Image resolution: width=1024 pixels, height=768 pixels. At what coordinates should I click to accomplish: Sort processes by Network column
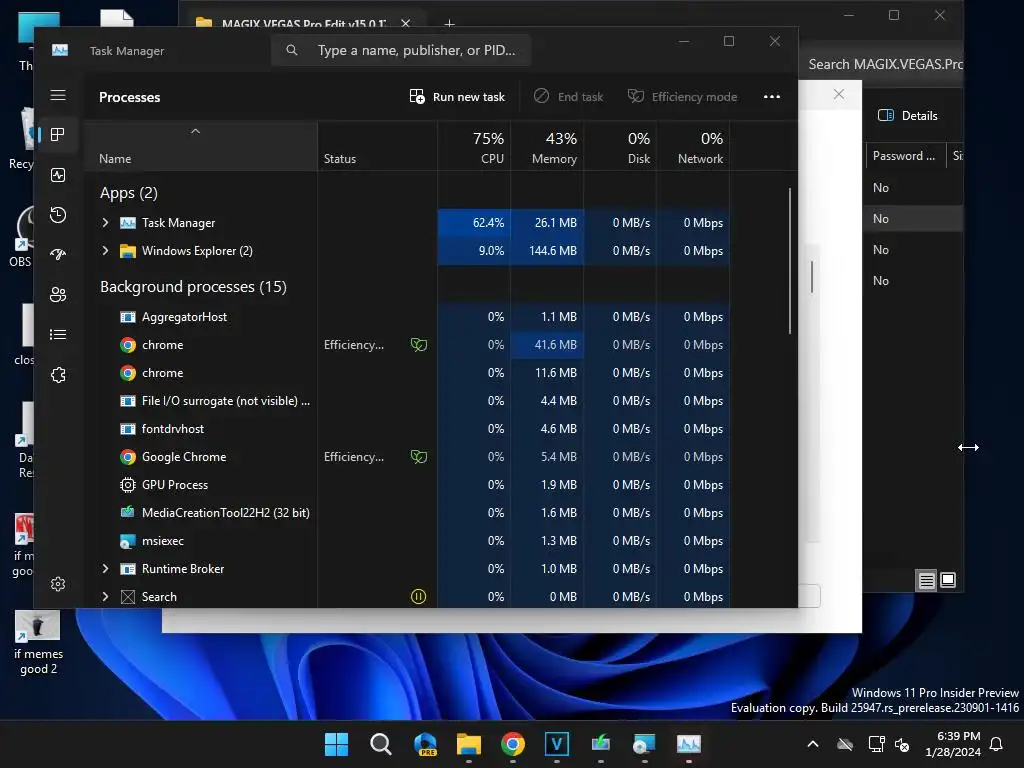tap(694, 147)
